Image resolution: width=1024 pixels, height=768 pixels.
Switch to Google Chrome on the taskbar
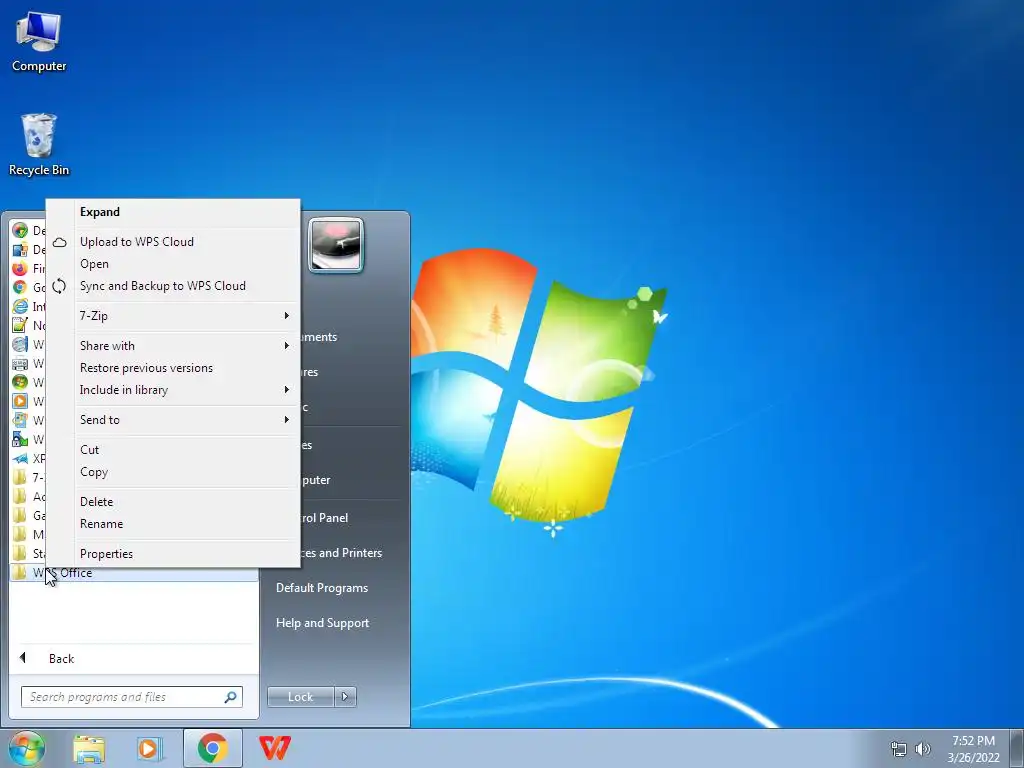213,748
